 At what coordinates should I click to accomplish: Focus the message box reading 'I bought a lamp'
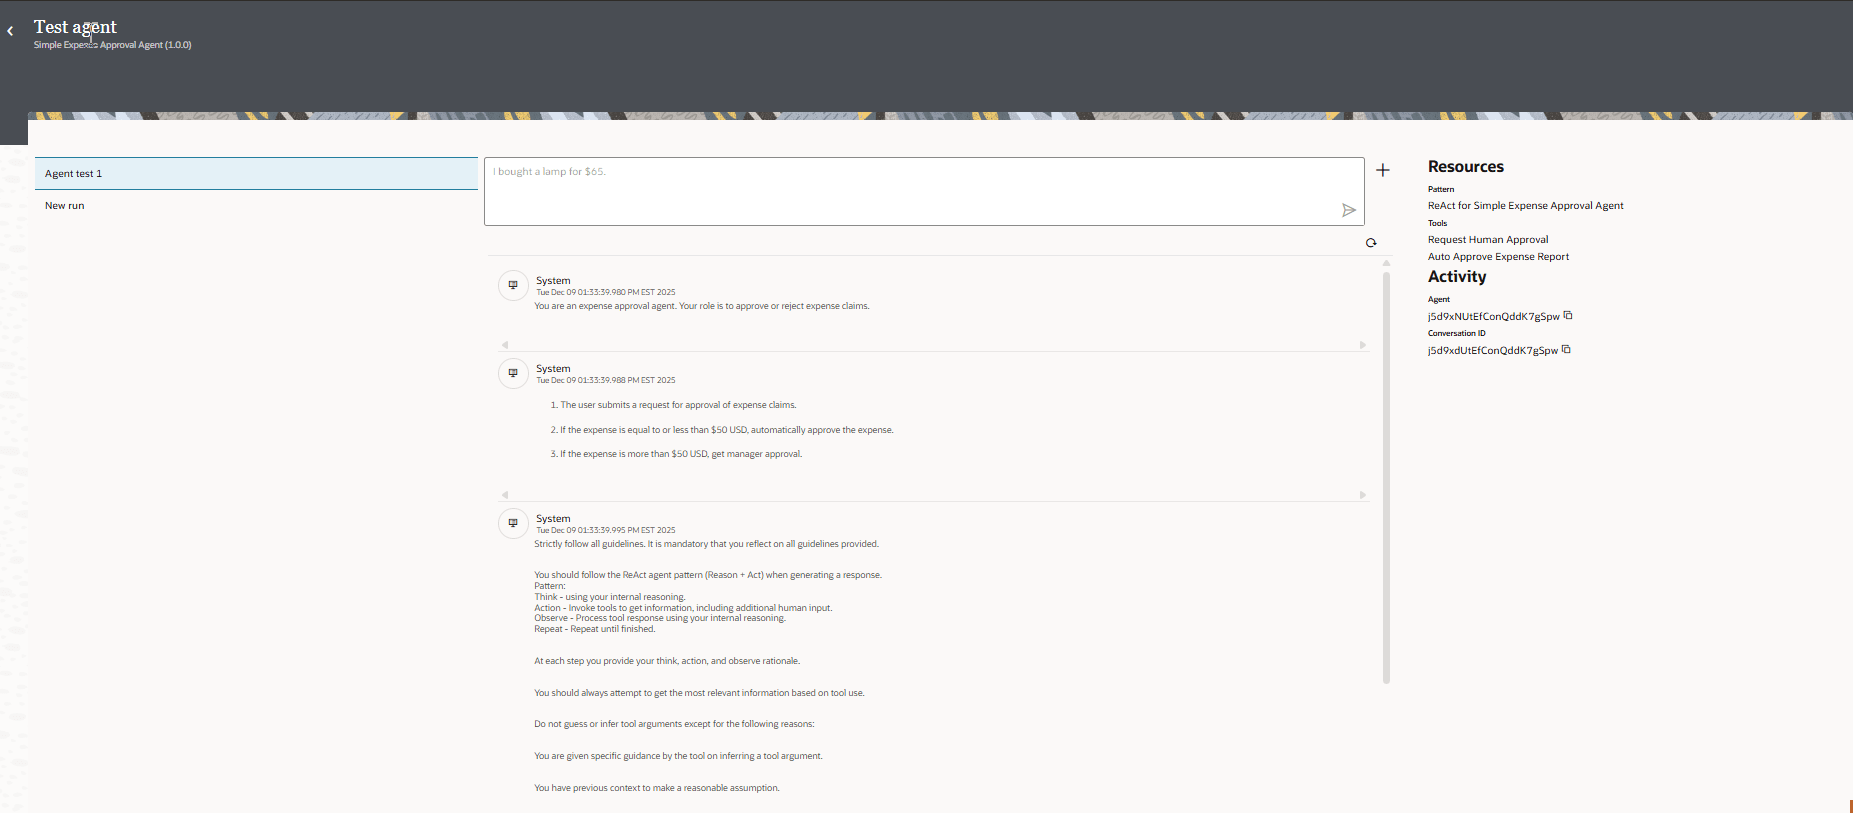[x=924, y=191]
